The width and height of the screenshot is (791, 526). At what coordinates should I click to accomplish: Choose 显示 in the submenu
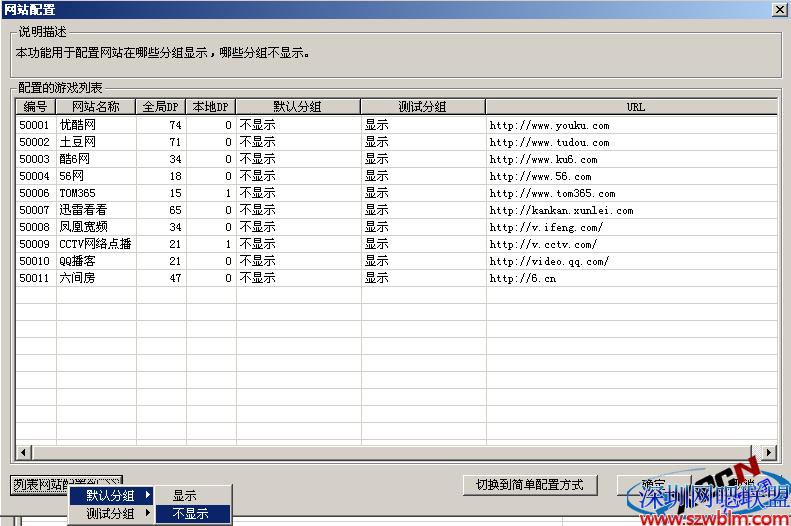(193, 495)
